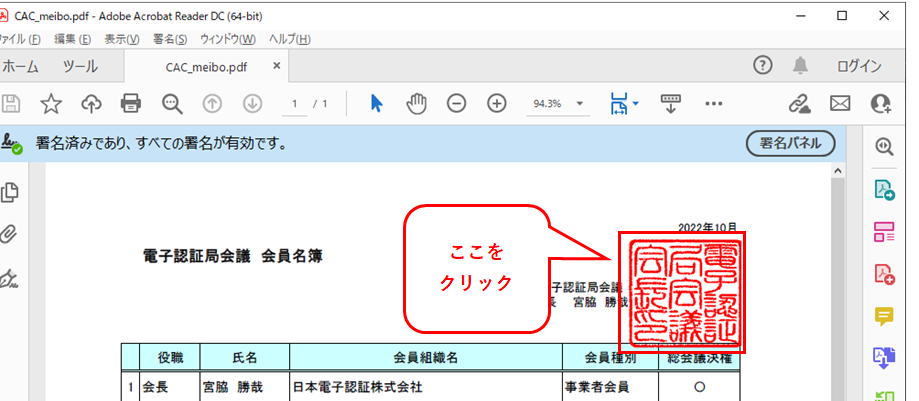
Task: Open the Comment tool in right pane
Action: [884, 316]
